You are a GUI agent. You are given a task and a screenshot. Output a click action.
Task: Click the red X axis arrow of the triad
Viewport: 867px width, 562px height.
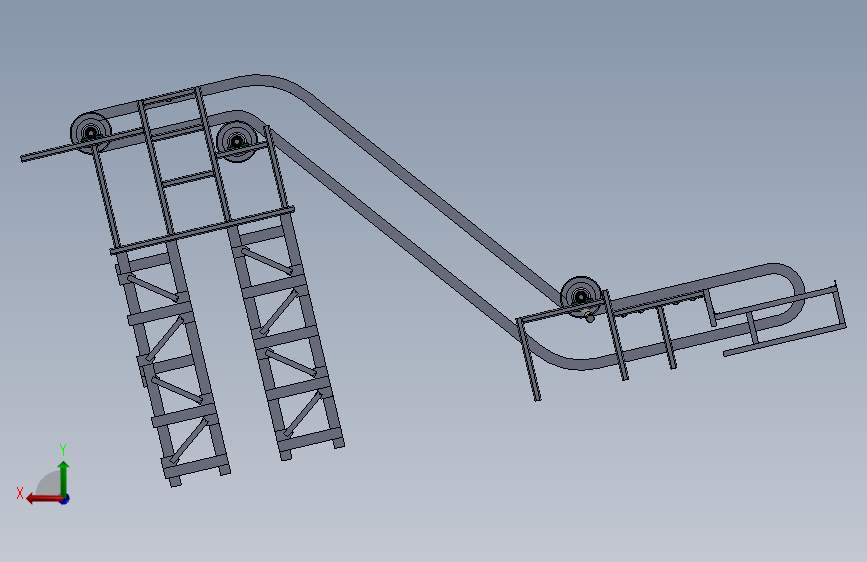(44, 499)
